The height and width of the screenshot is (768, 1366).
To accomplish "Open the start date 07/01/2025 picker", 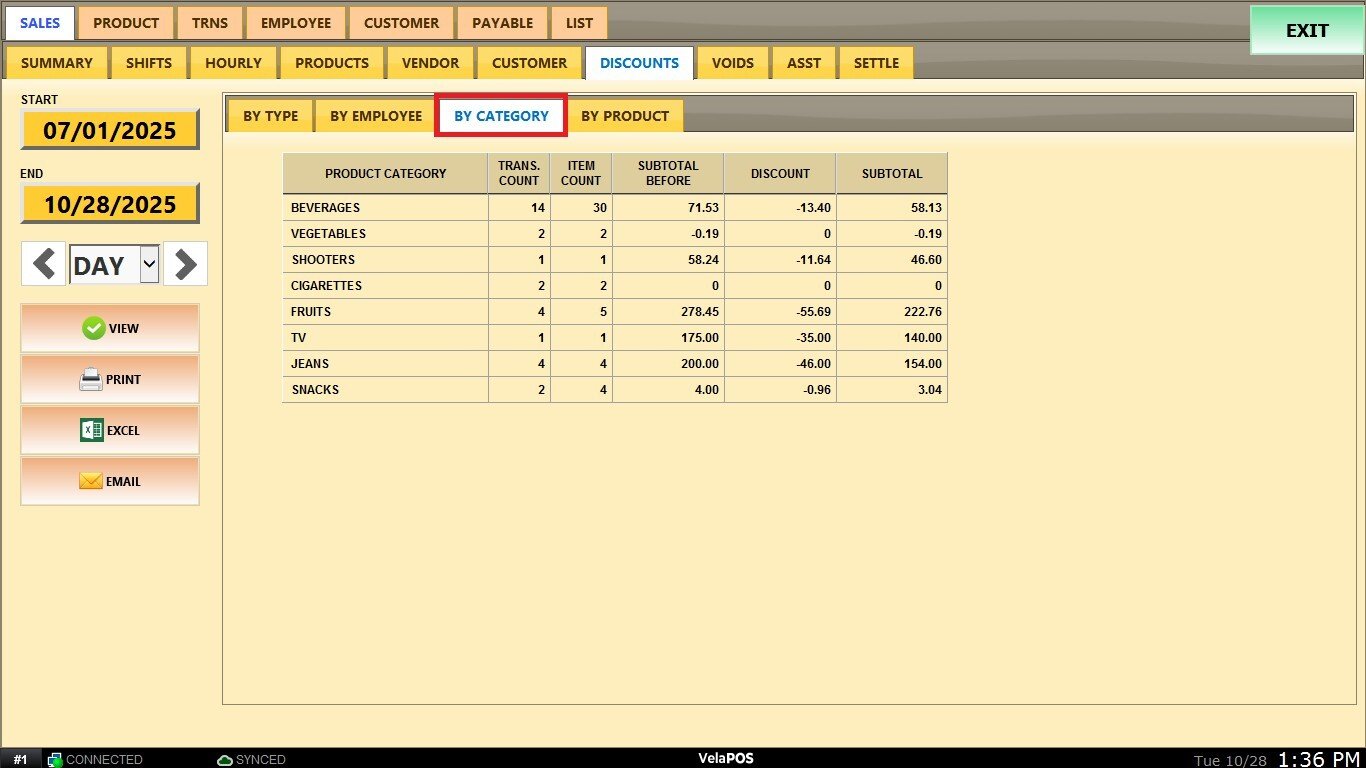I will (x=110, y=130).
